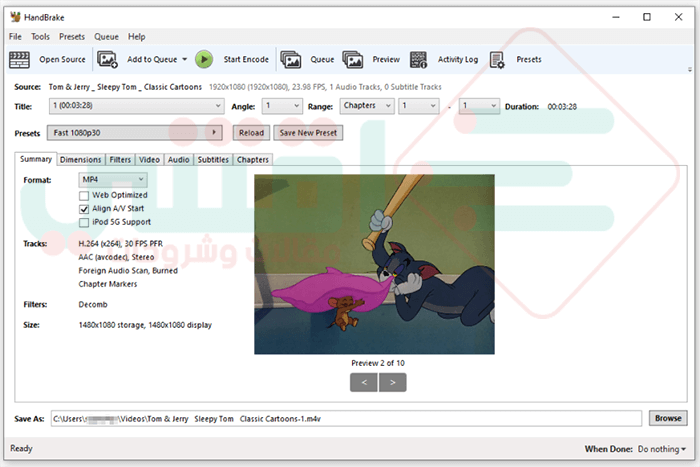Switch to the Audio tab
Screen dimensions: 700x467
tap(179, 160)
